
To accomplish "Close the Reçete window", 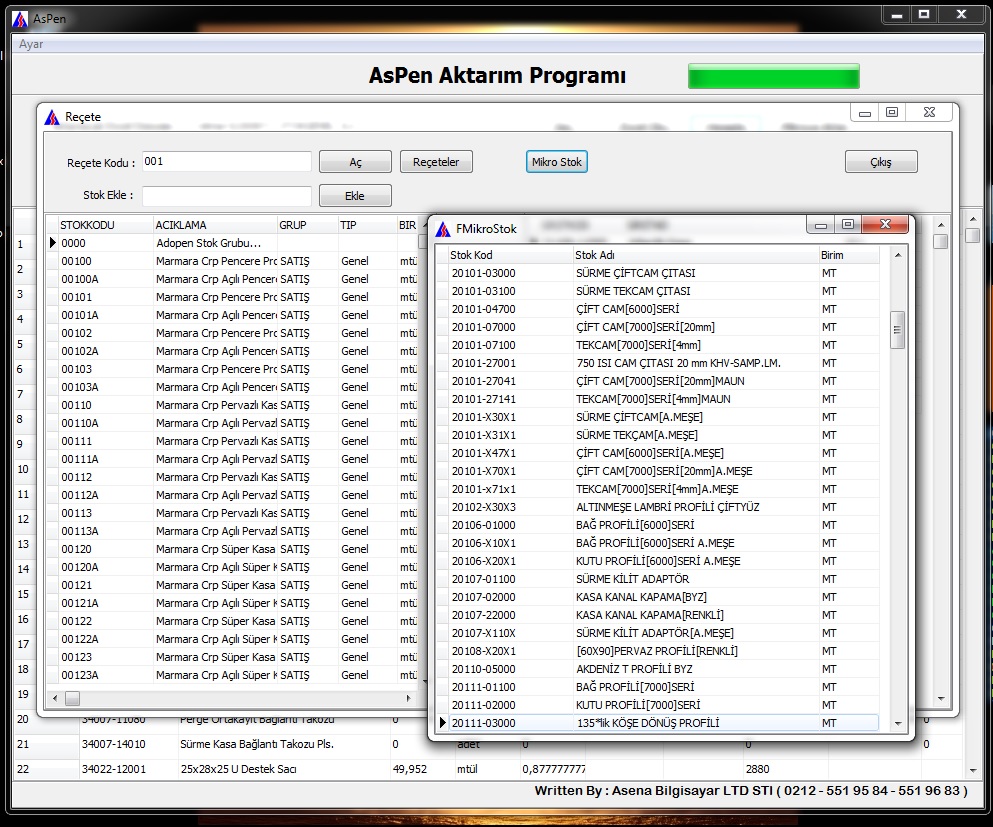I will (929, 112).
